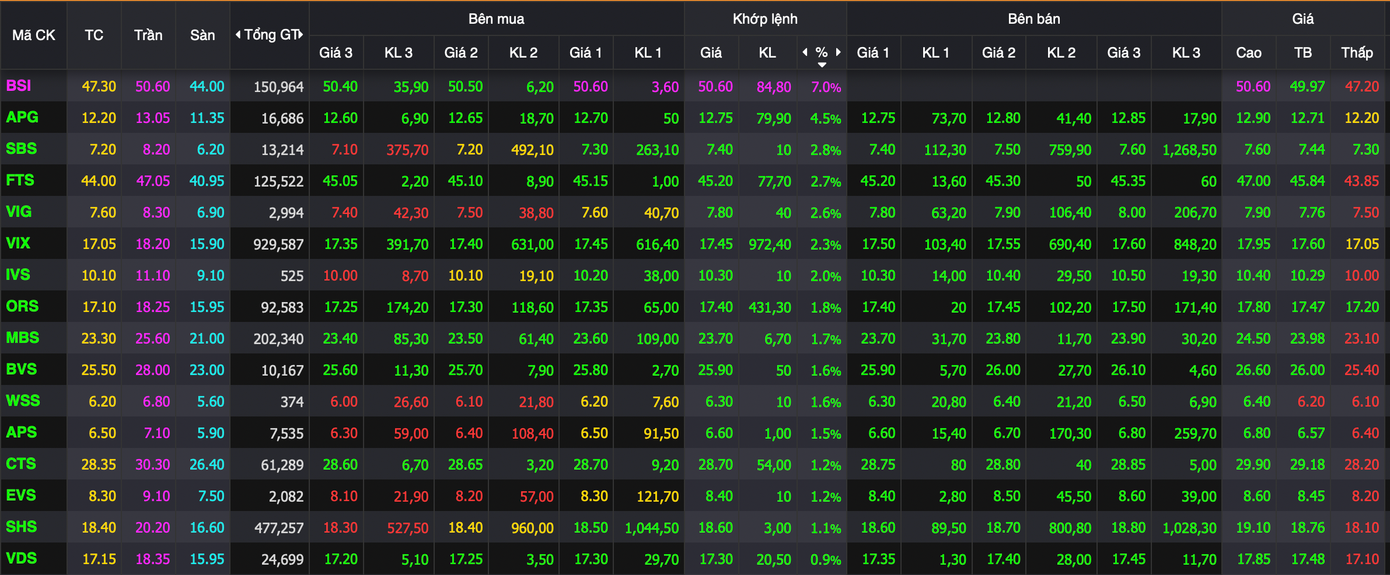The image size is (1390, 575).
Task: Open the SHS stock symbol
Action: [21, 527]
